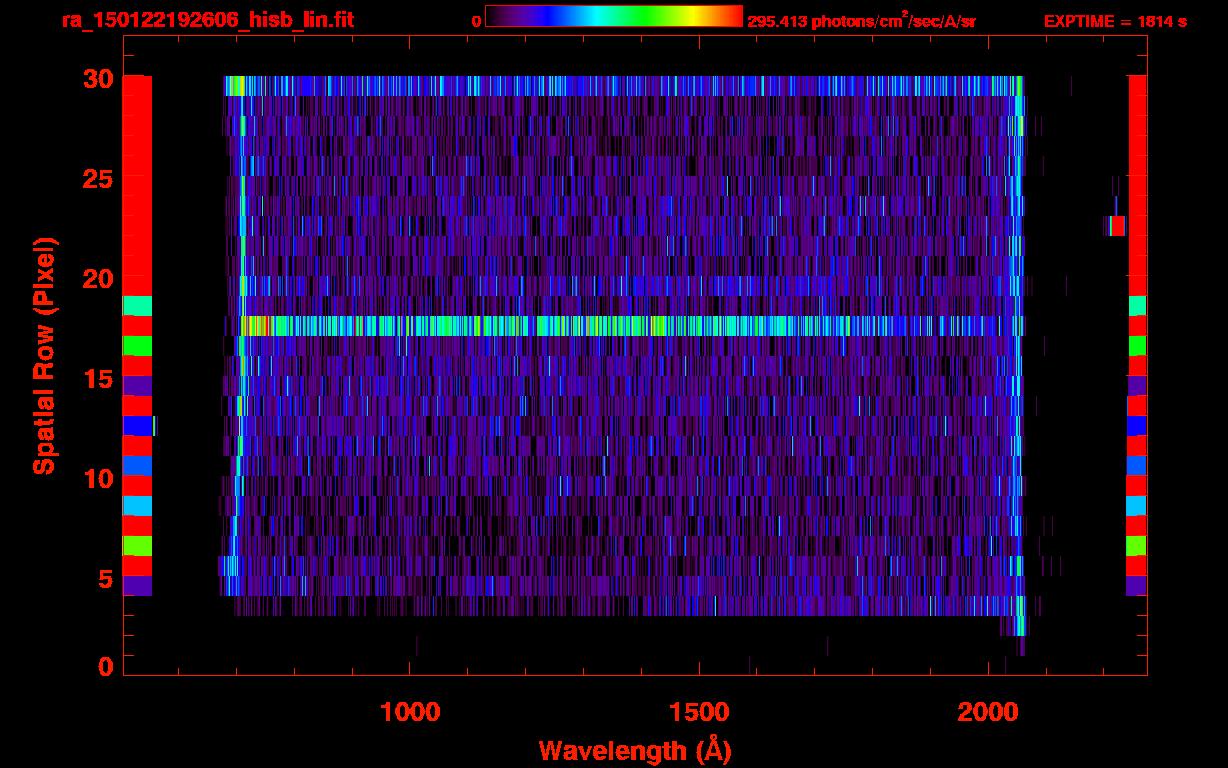Image resolution: width=1228 pixels, height=768 pixels.
Task: Click the 2000 wavelength tick label
Action: pyautogui.click(x=990, y=712)
